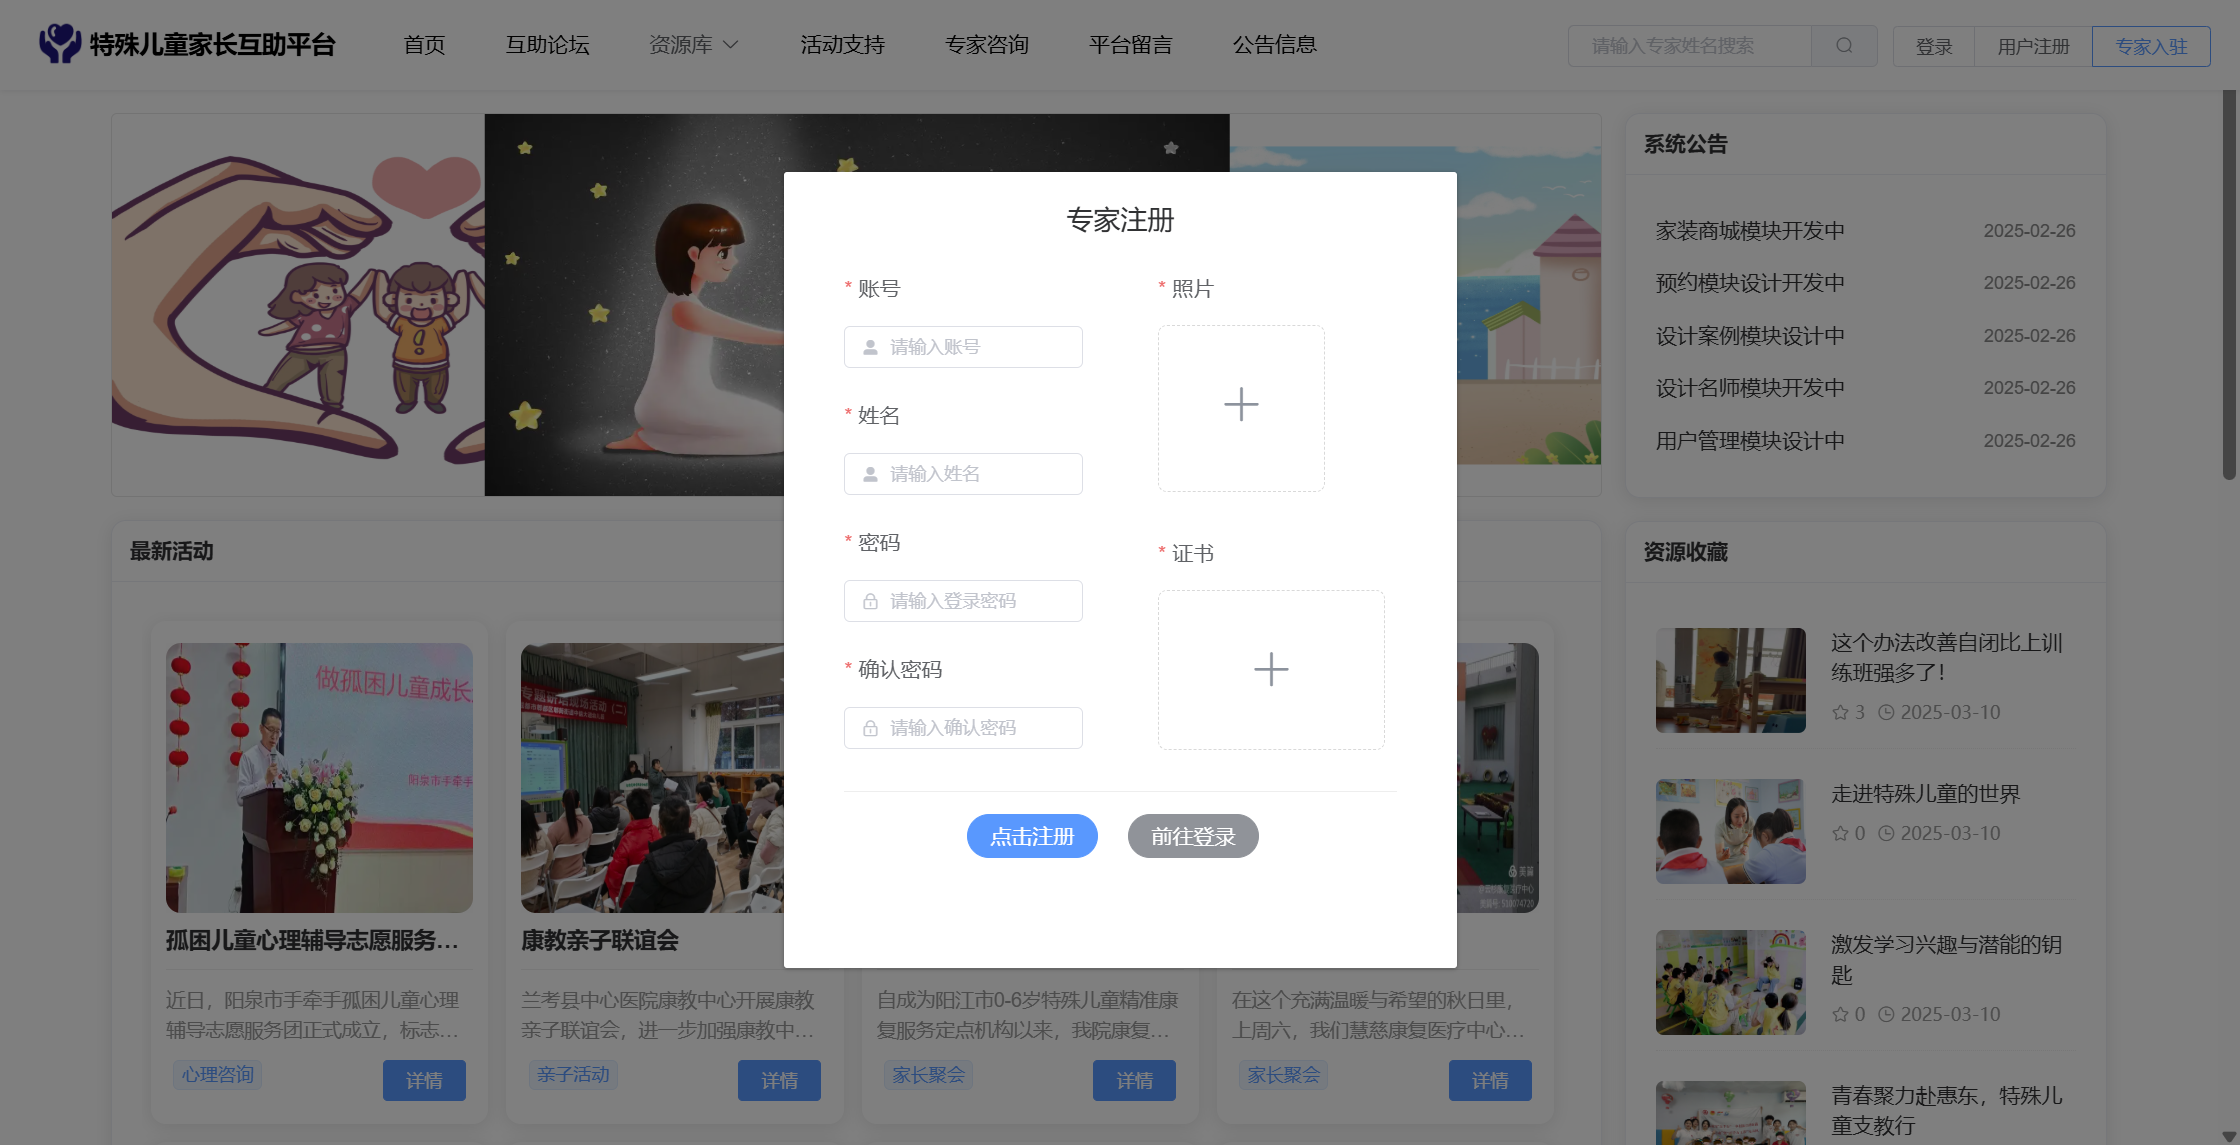
Task: Click plus icon to upload photo
Action: point(1241,405)
